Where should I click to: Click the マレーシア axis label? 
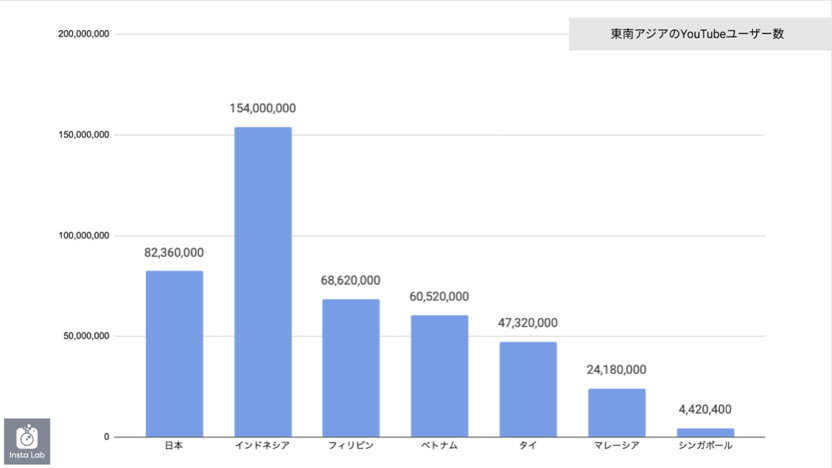pos(617,446)
